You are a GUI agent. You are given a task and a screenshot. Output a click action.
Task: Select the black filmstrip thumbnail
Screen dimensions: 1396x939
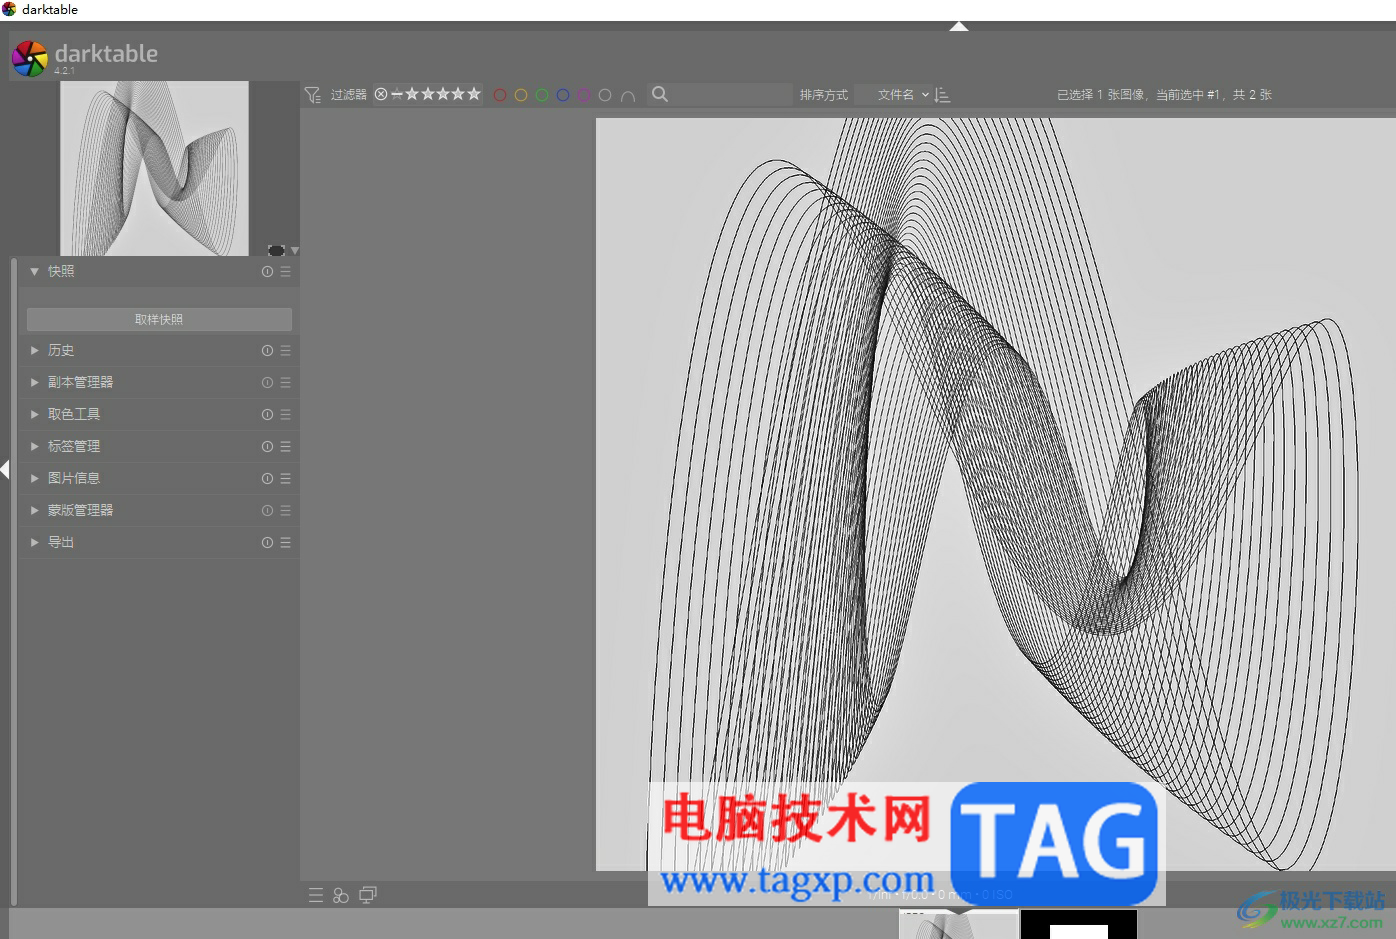(x=1079, y=924)
